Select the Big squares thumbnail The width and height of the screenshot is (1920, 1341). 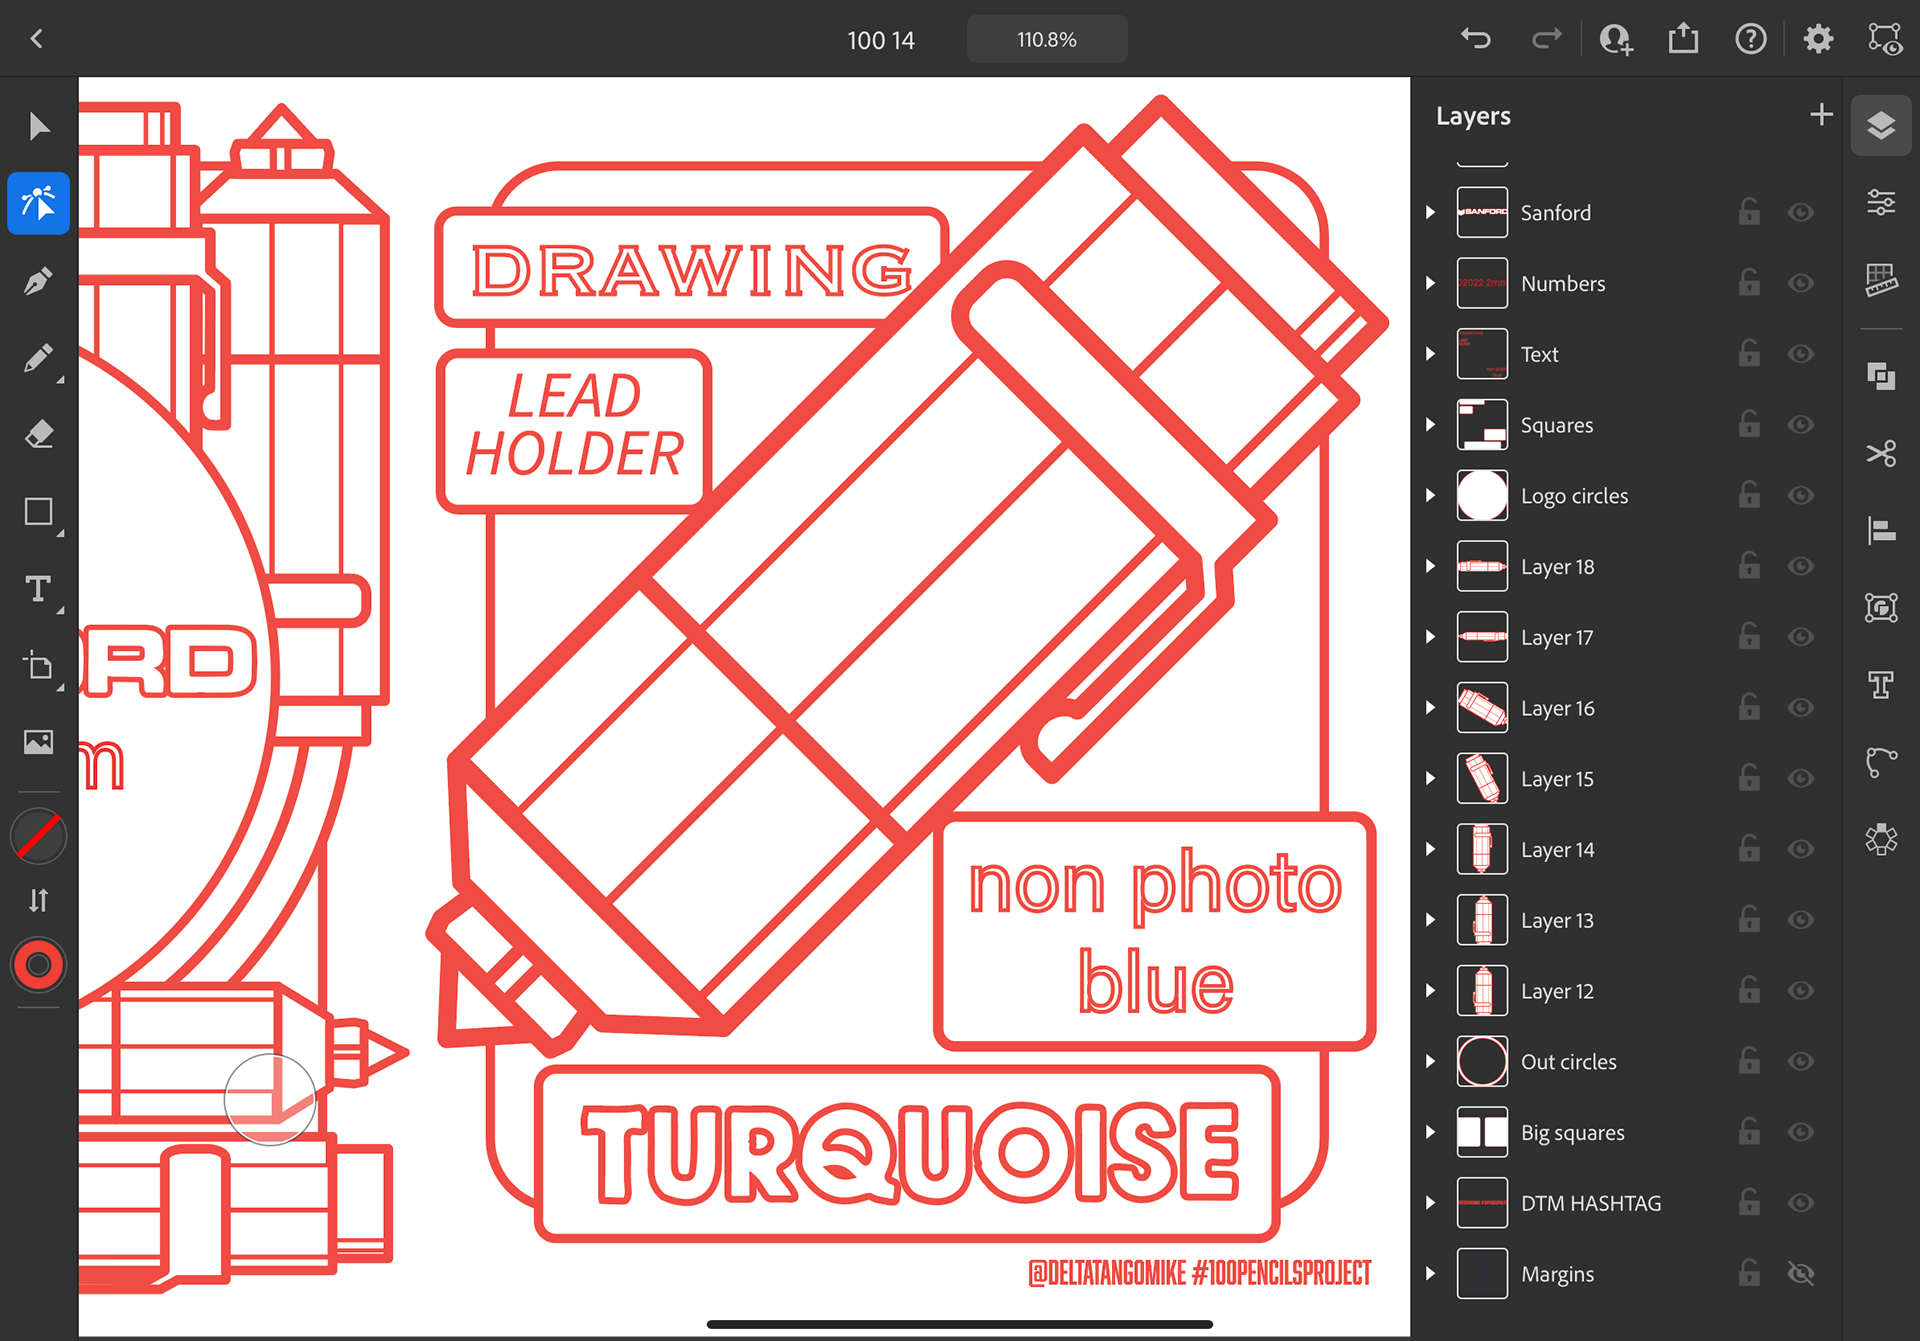[x=1482, y=1132]
